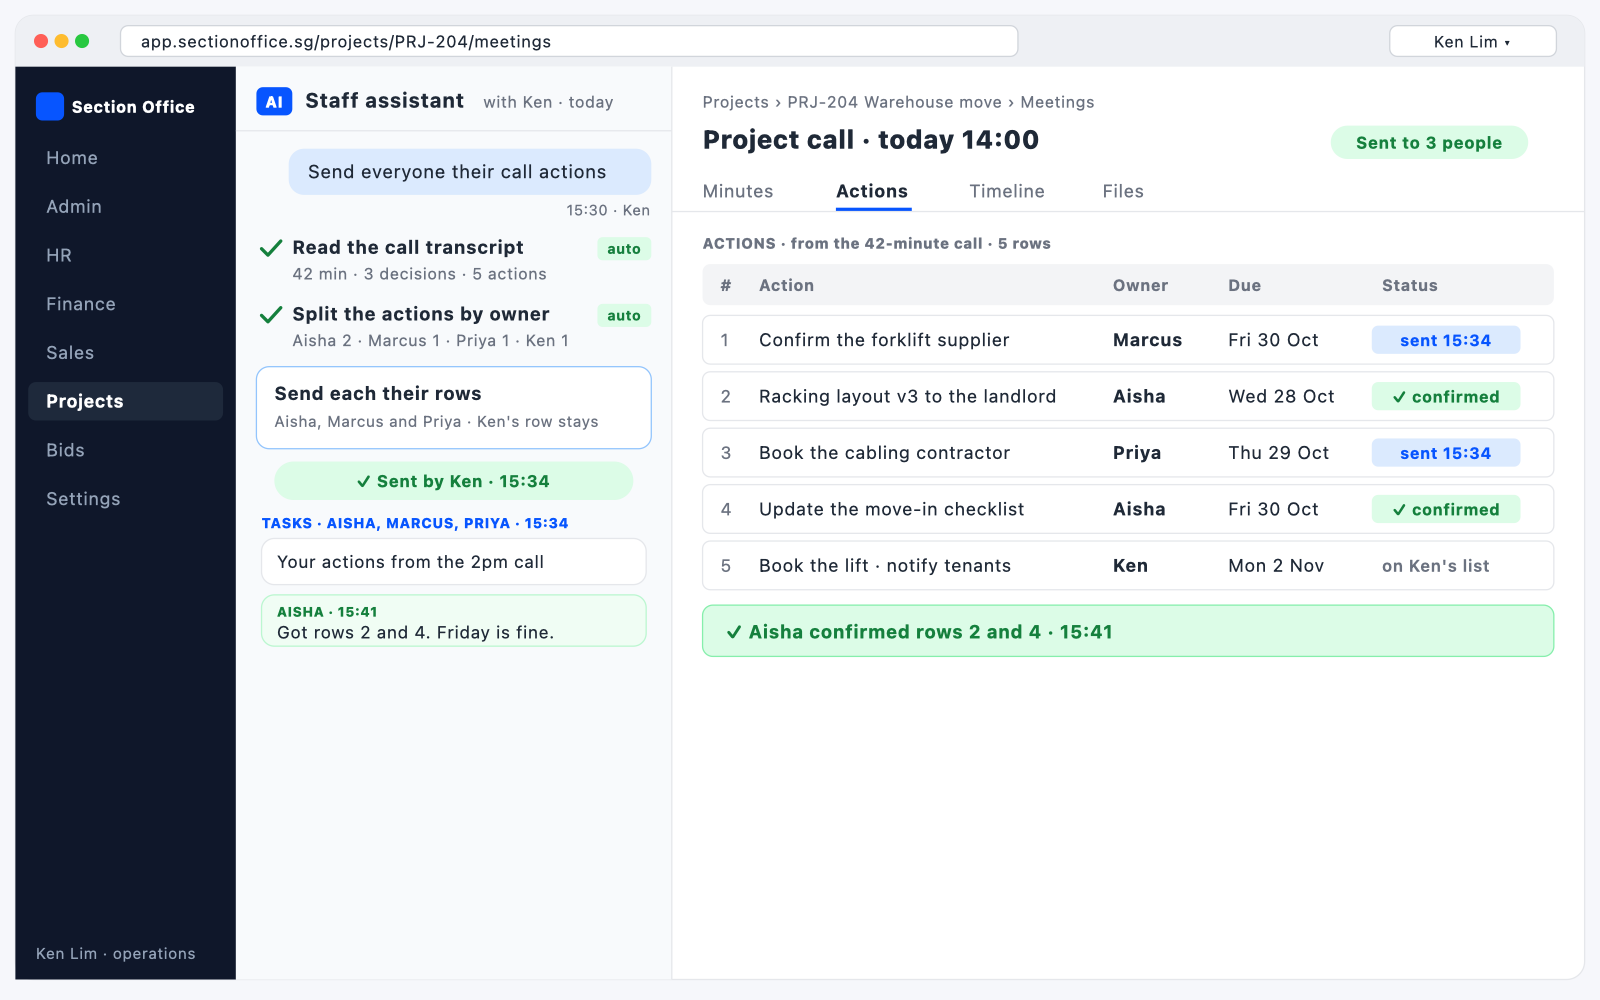Click sent 15:34 status for Marcus's row
The height and width of the screenshot is (1000, 1600).
(x=1446, y=340)
